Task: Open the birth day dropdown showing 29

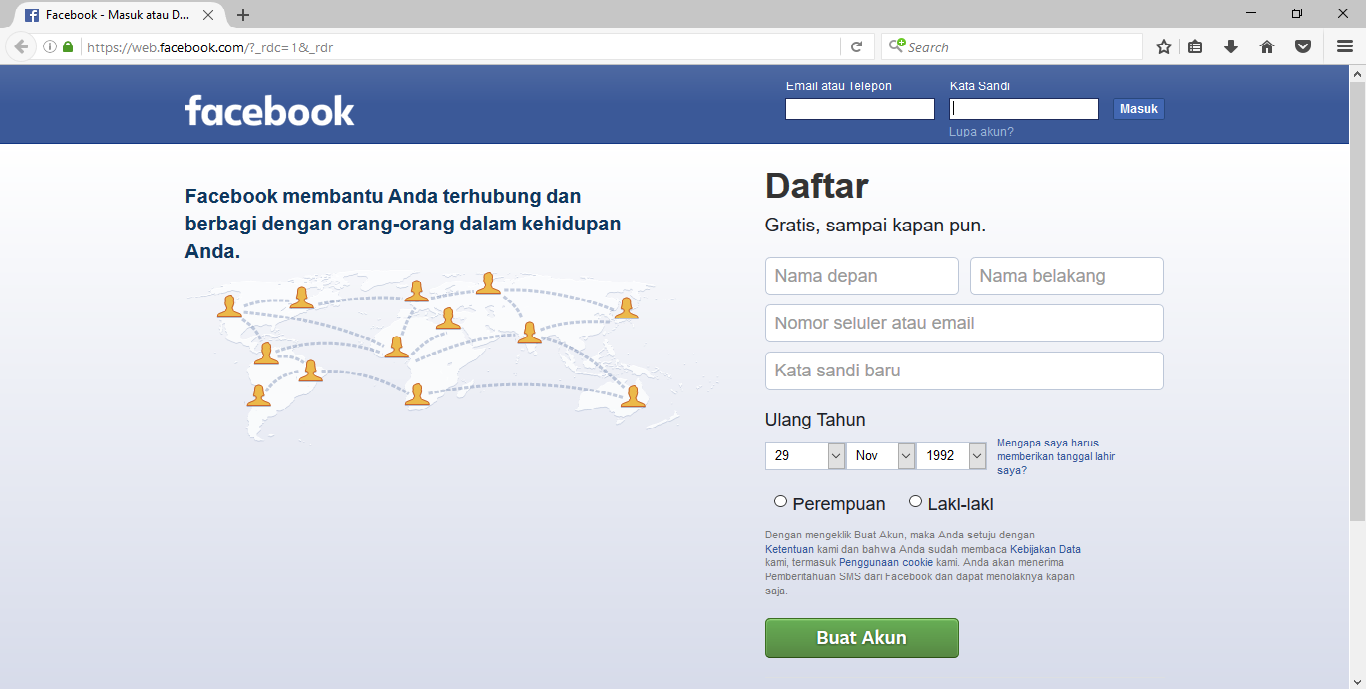Action: [804, 455]
